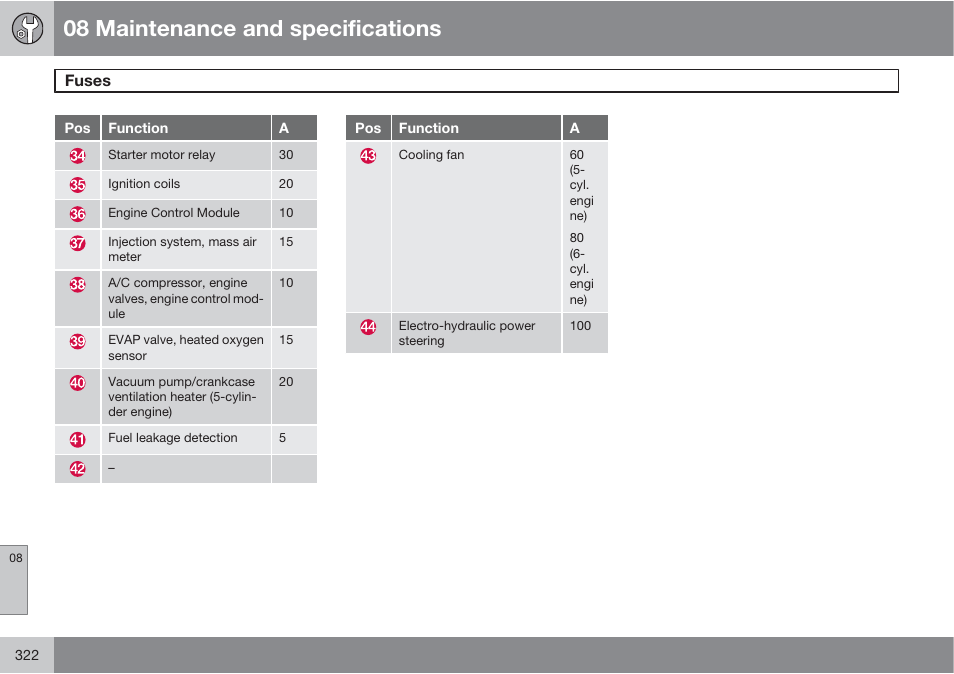
Task: Click the red fuse position 40 badge
Action: coord(77,383)
